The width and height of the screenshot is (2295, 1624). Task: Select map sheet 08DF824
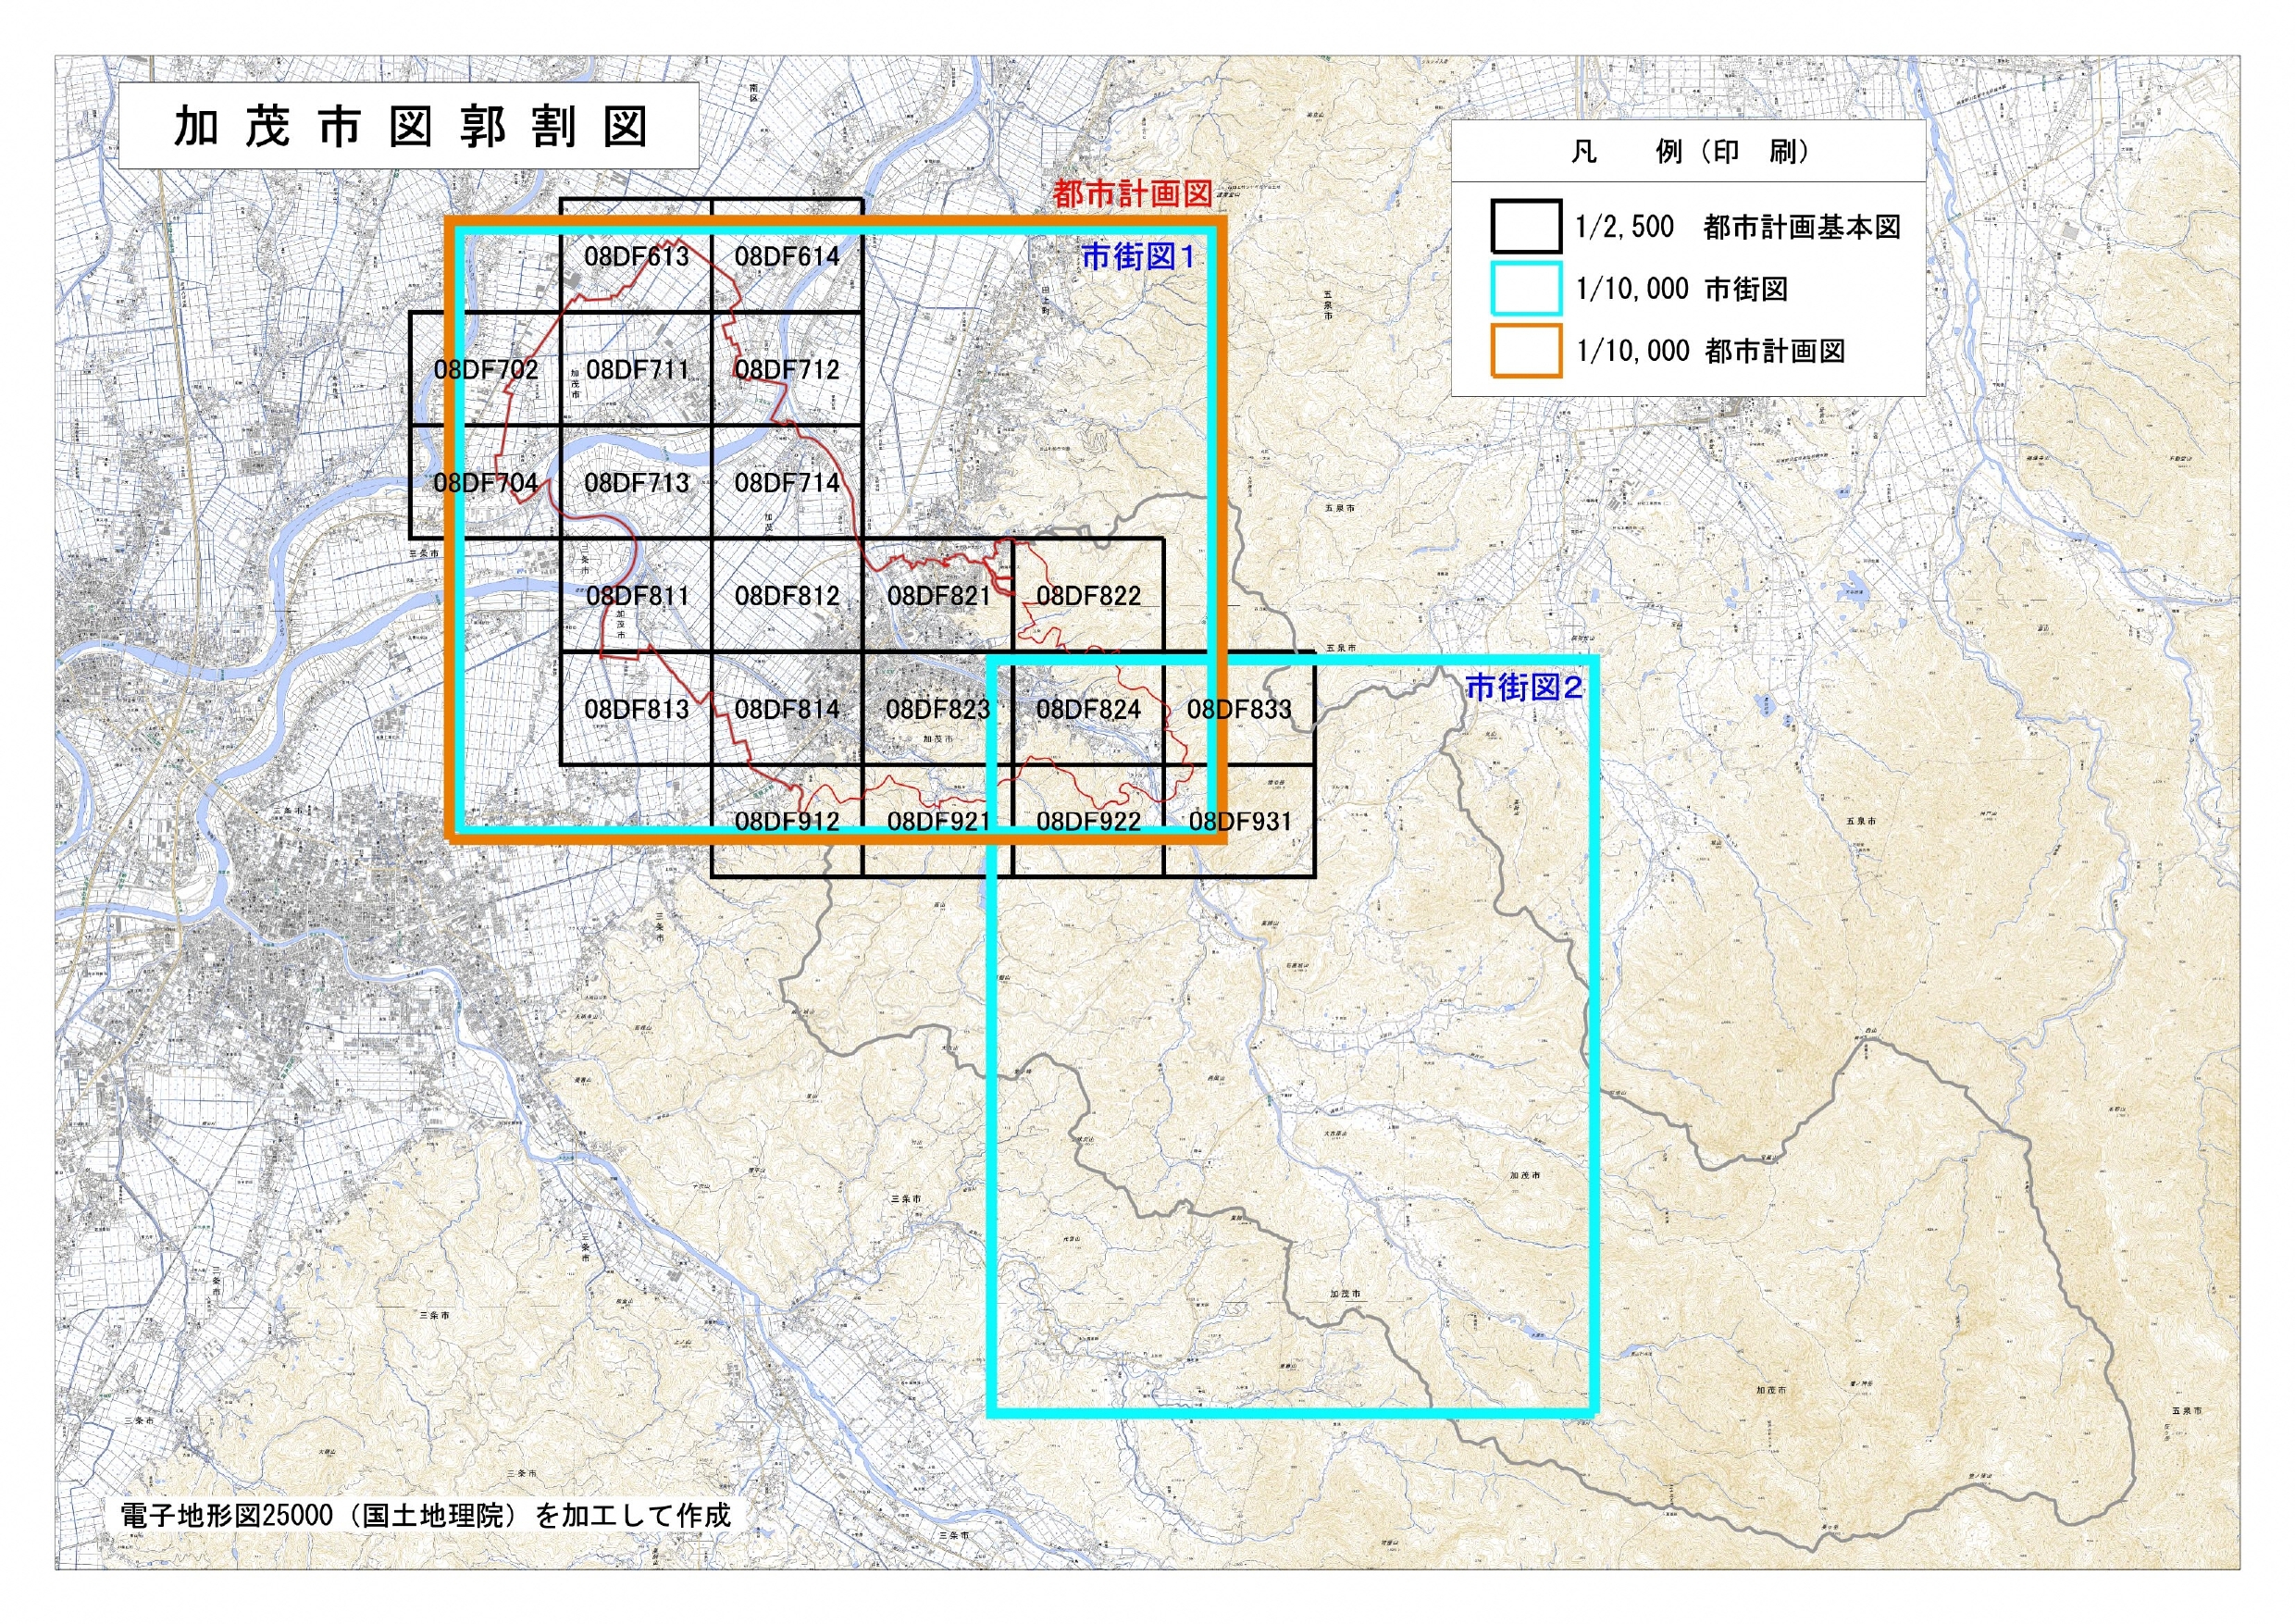pyautogui.click(x=1088, y=709)
